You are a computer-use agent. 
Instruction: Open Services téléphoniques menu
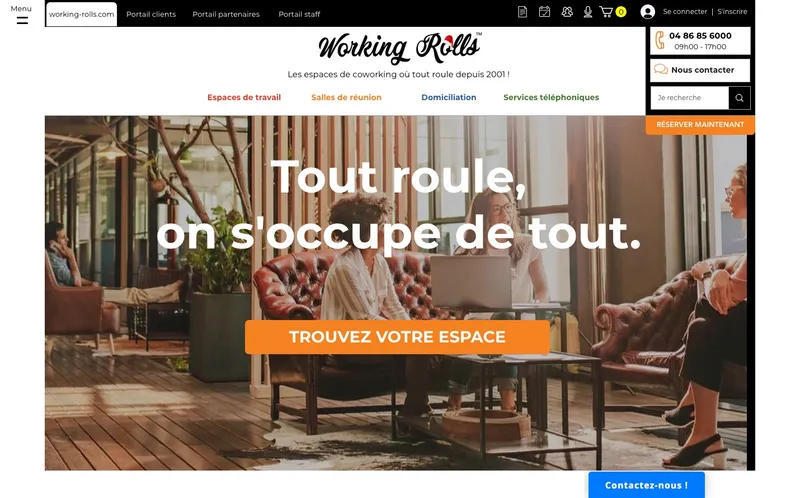pos(551,97)
